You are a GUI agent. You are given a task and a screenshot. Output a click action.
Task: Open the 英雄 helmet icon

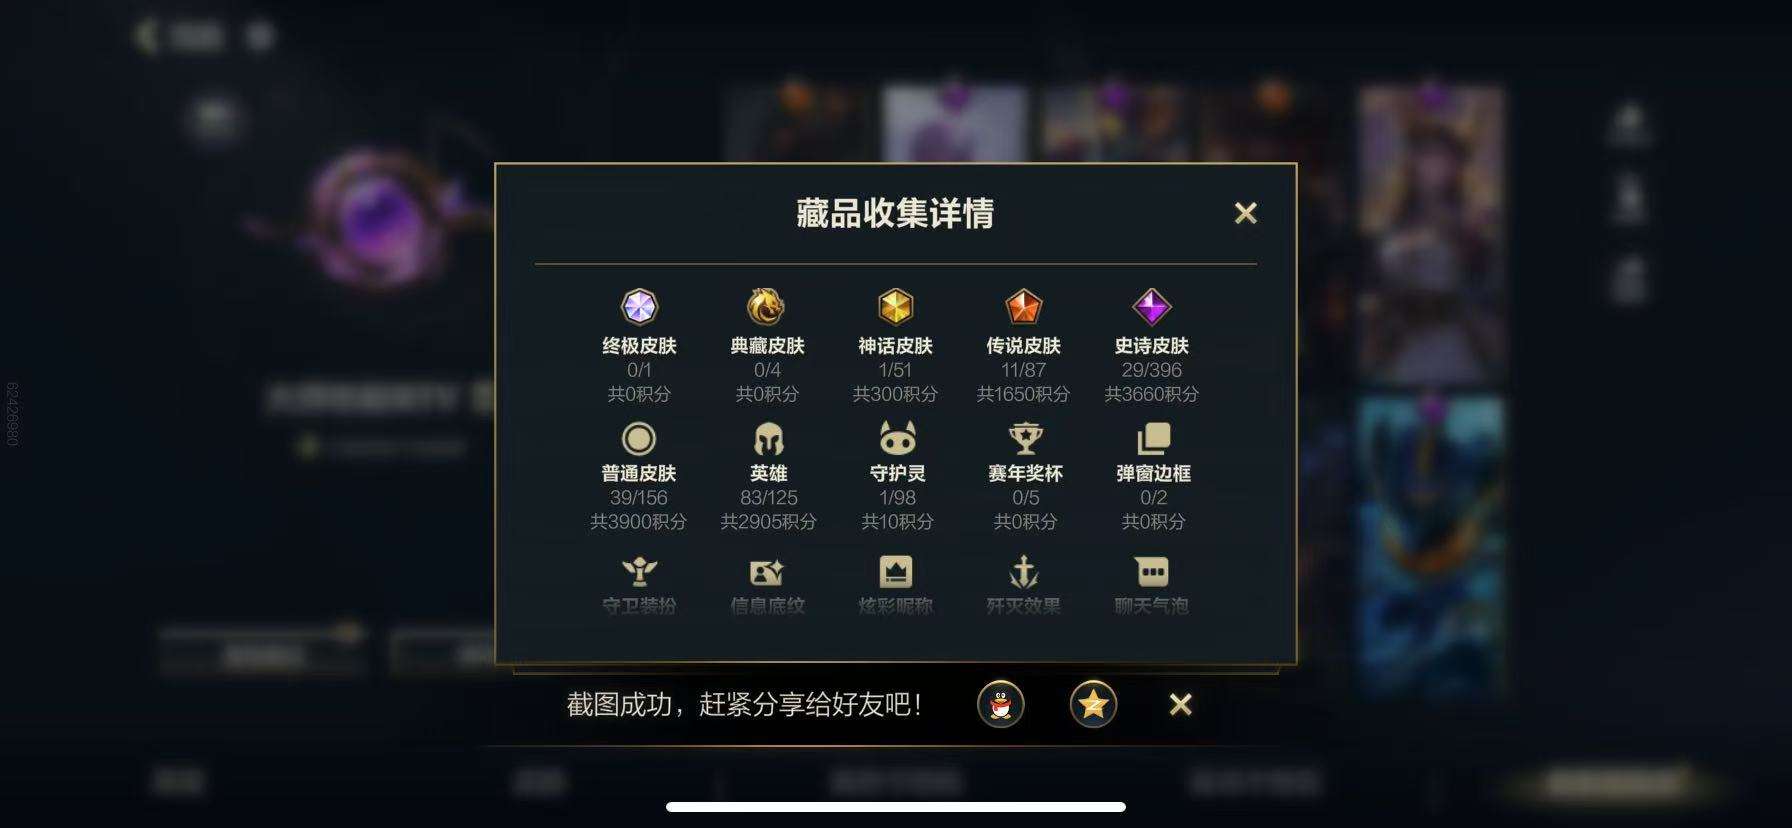pyautogui.click(x=768, y=438)
